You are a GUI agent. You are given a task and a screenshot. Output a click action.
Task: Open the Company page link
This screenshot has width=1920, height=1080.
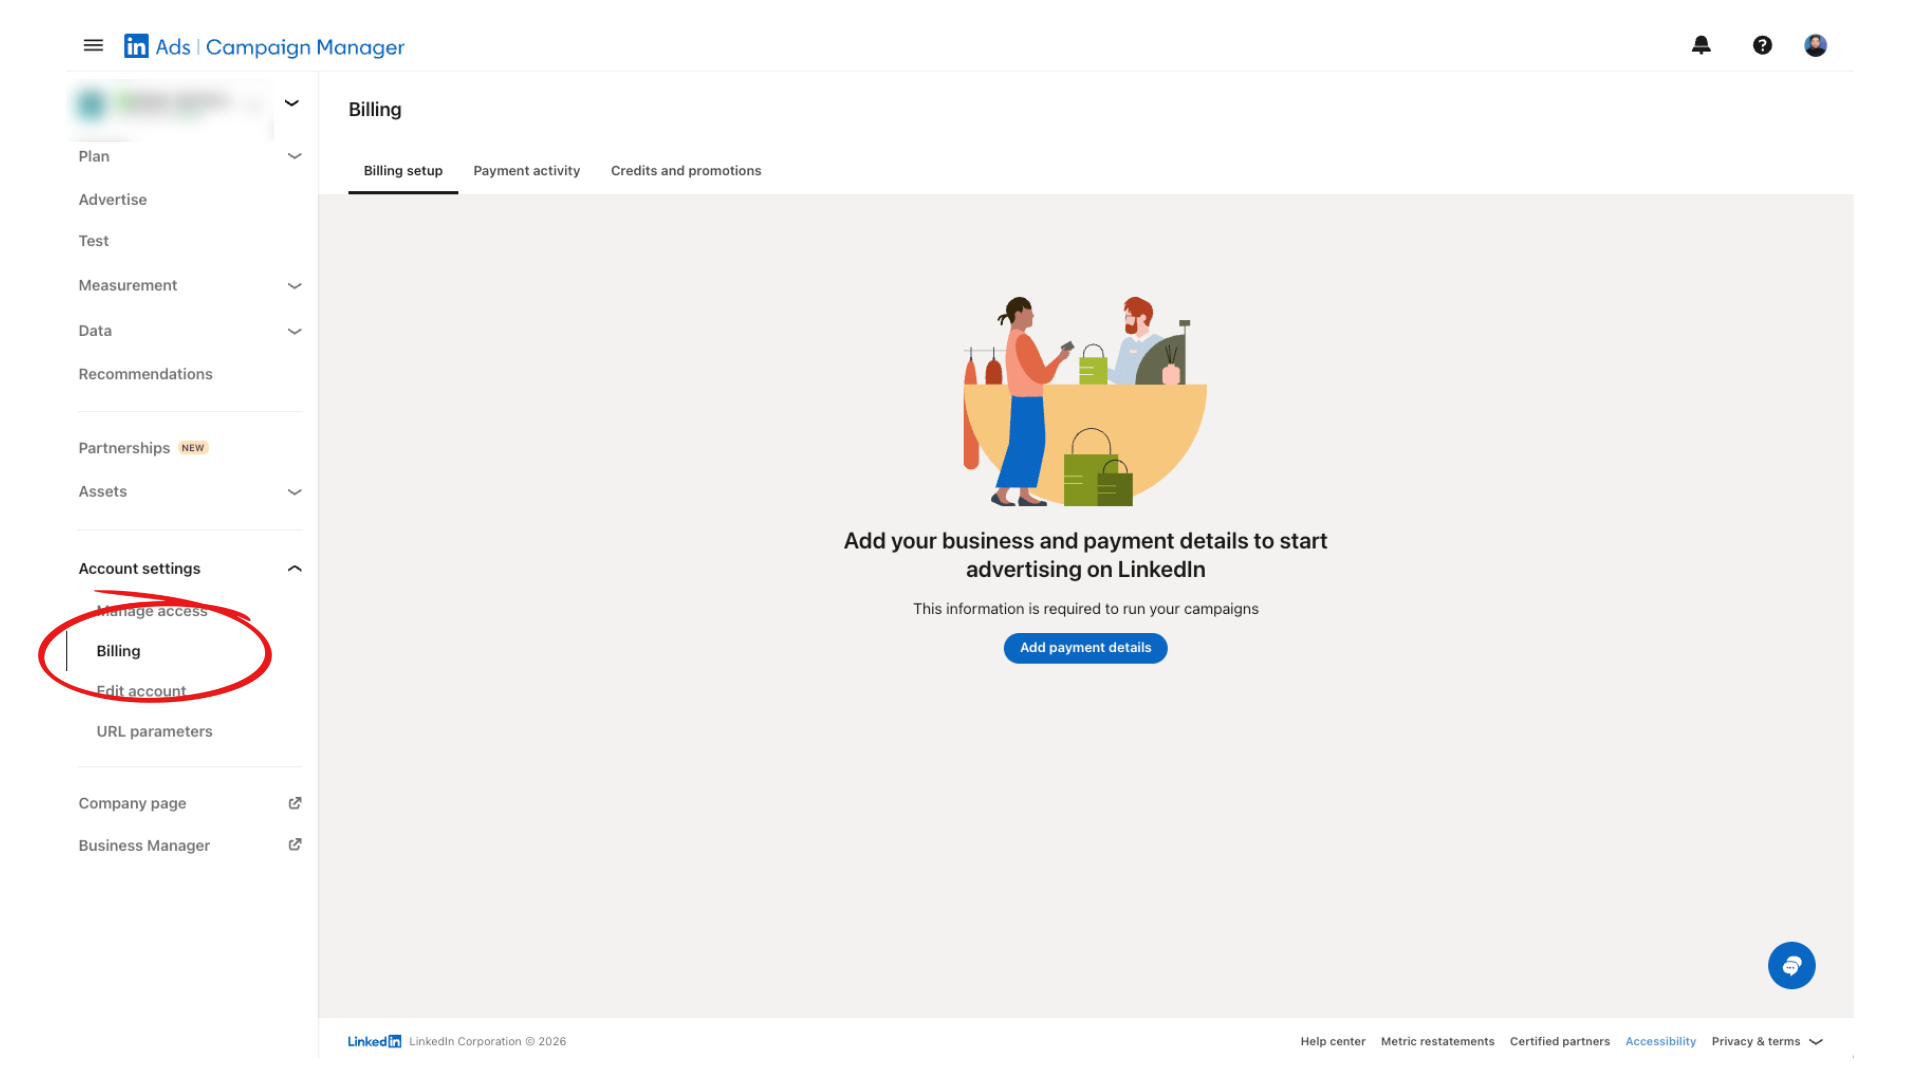point(132,803)
